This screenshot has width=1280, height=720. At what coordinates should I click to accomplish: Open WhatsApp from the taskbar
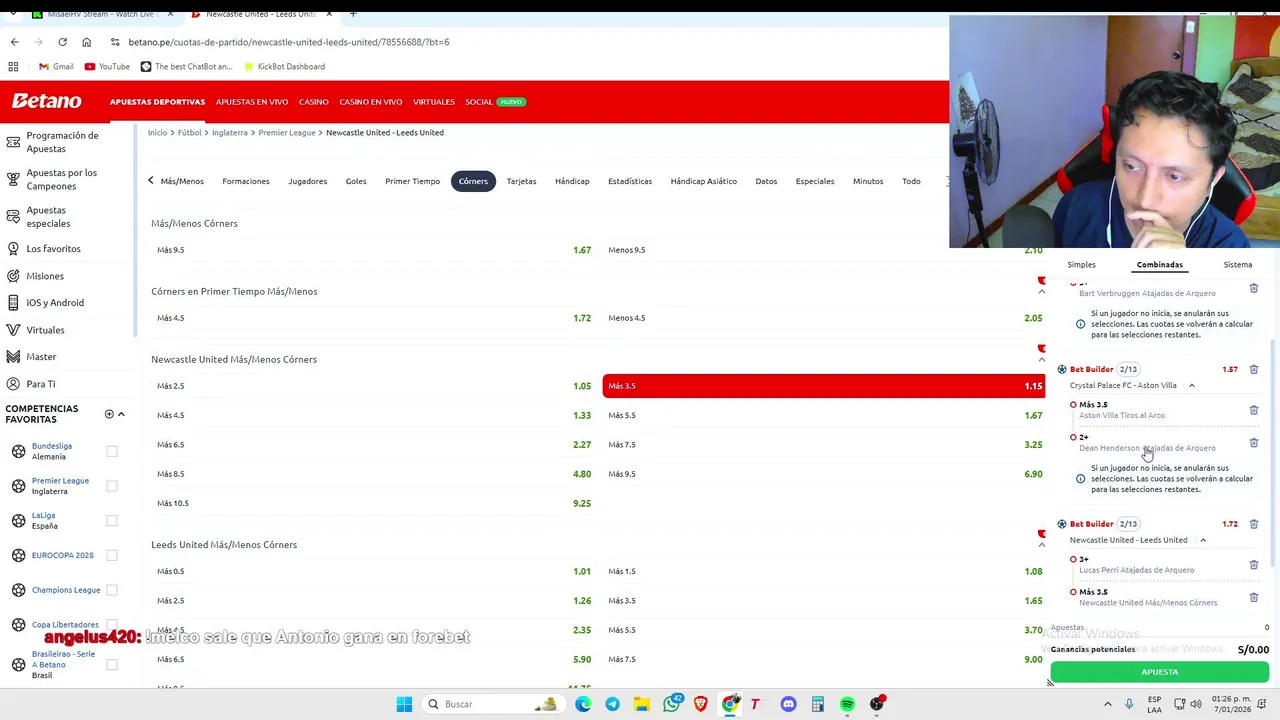[671, 704]
